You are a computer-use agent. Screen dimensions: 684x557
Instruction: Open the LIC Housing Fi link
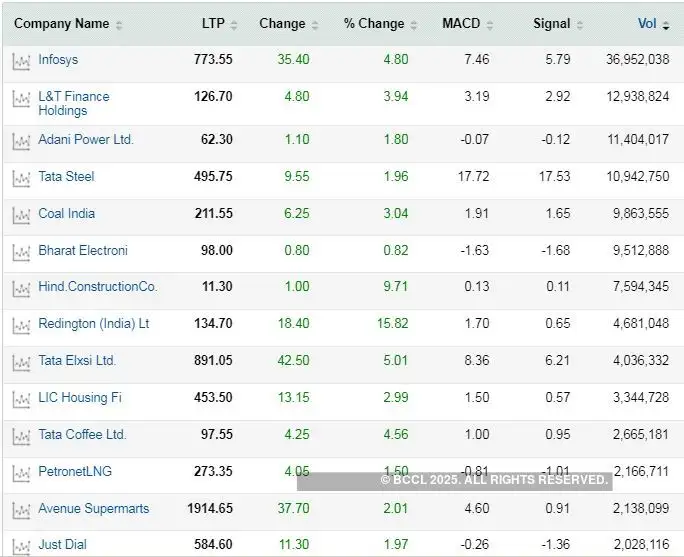[x=80, y=397]
